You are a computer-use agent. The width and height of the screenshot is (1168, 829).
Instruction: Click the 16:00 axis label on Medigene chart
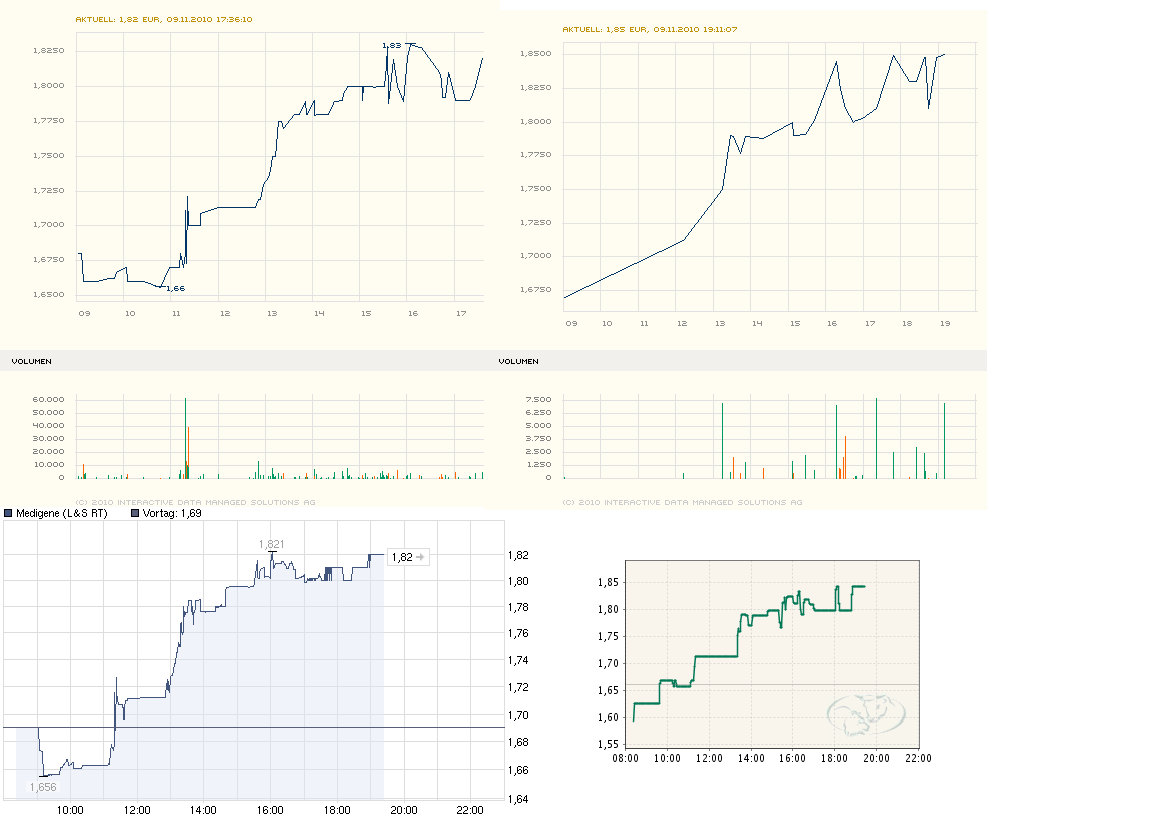tap(270, 809)
